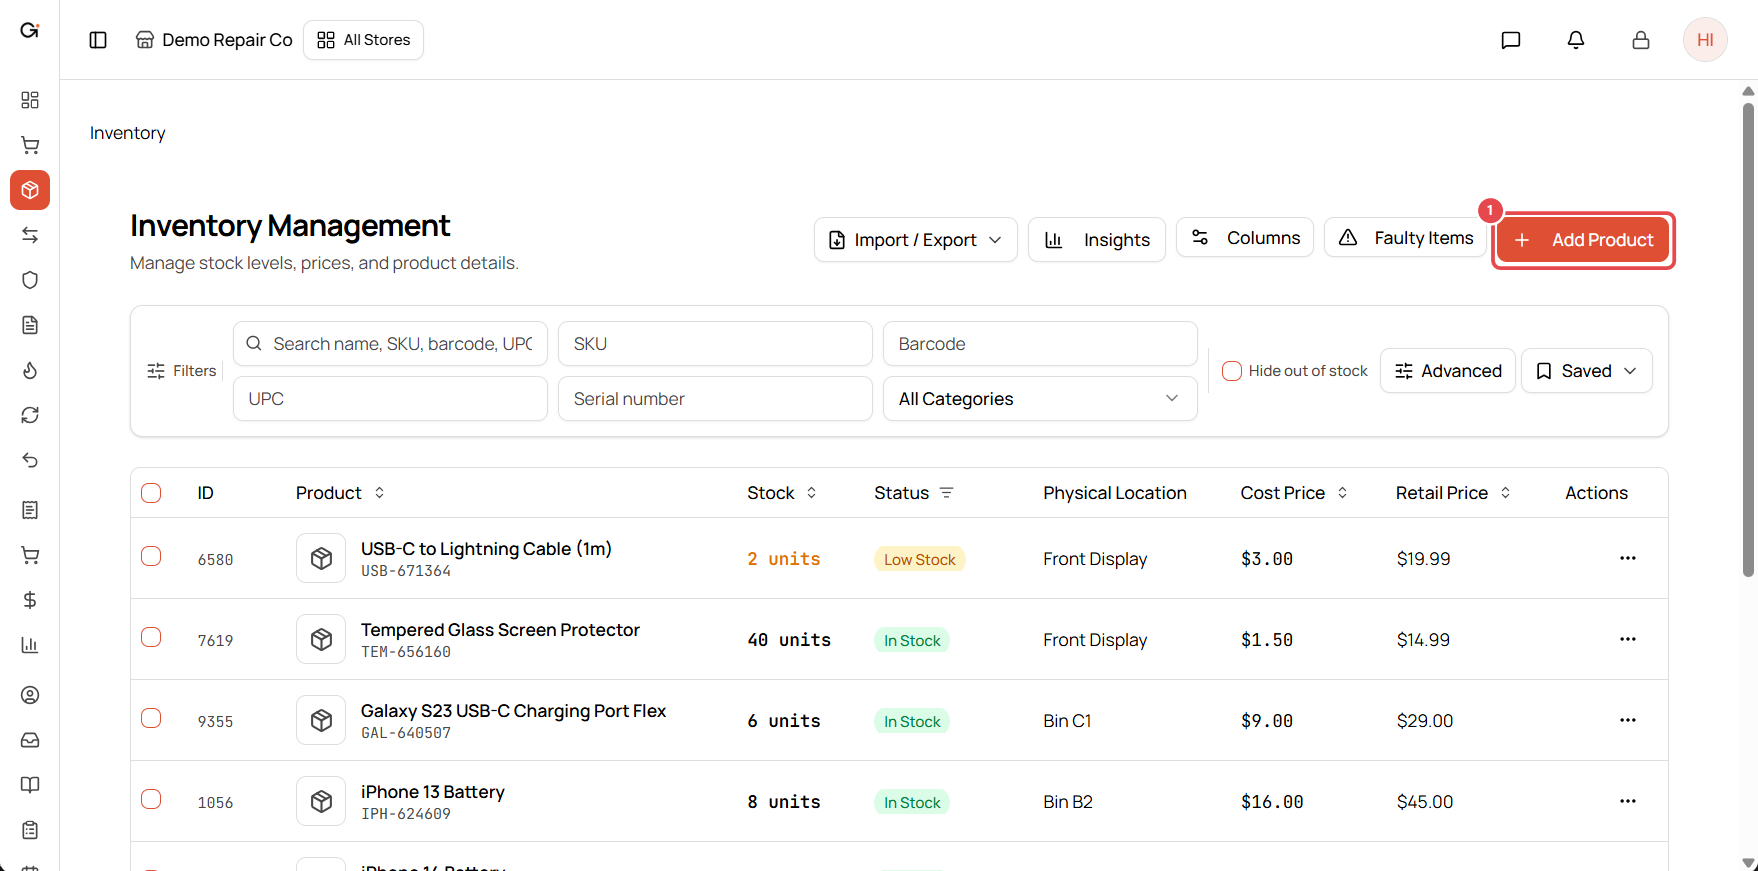Select the highlighted Inventory box sidebar icon
Screen dimensions: 1758x871
point(30,190)
